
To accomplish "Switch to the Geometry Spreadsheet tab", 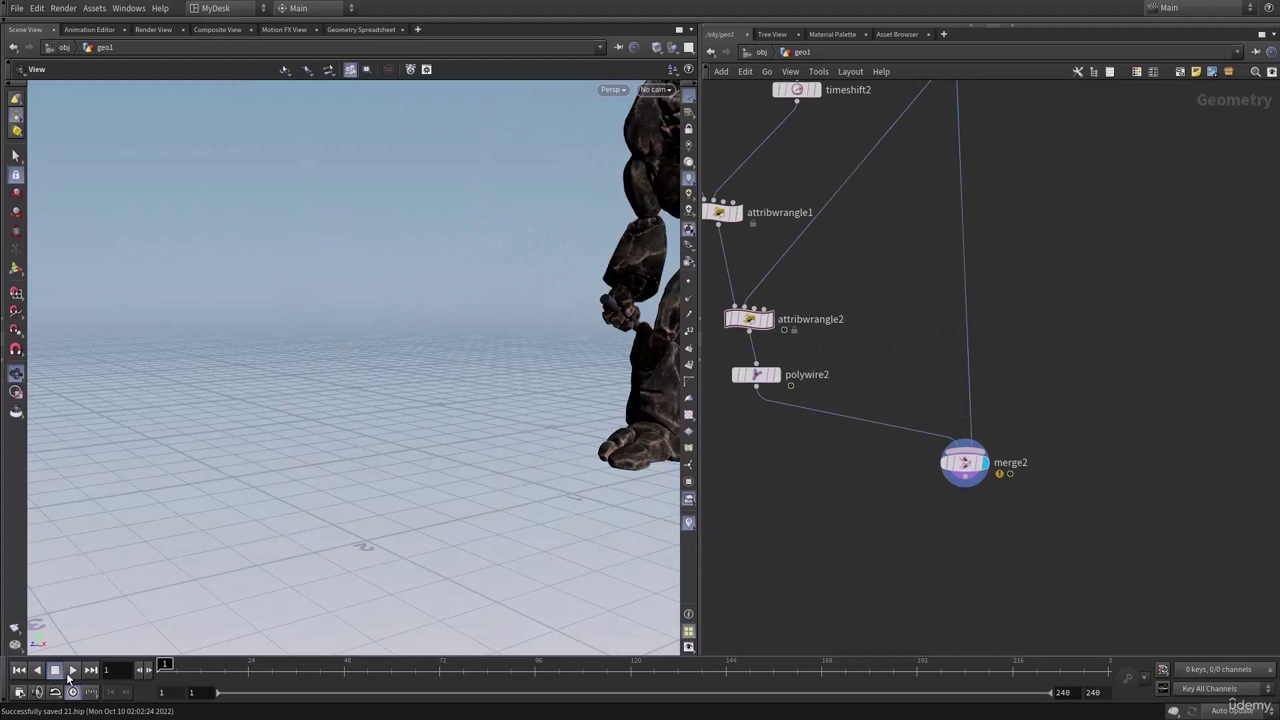I will click(x=360, y=30).
